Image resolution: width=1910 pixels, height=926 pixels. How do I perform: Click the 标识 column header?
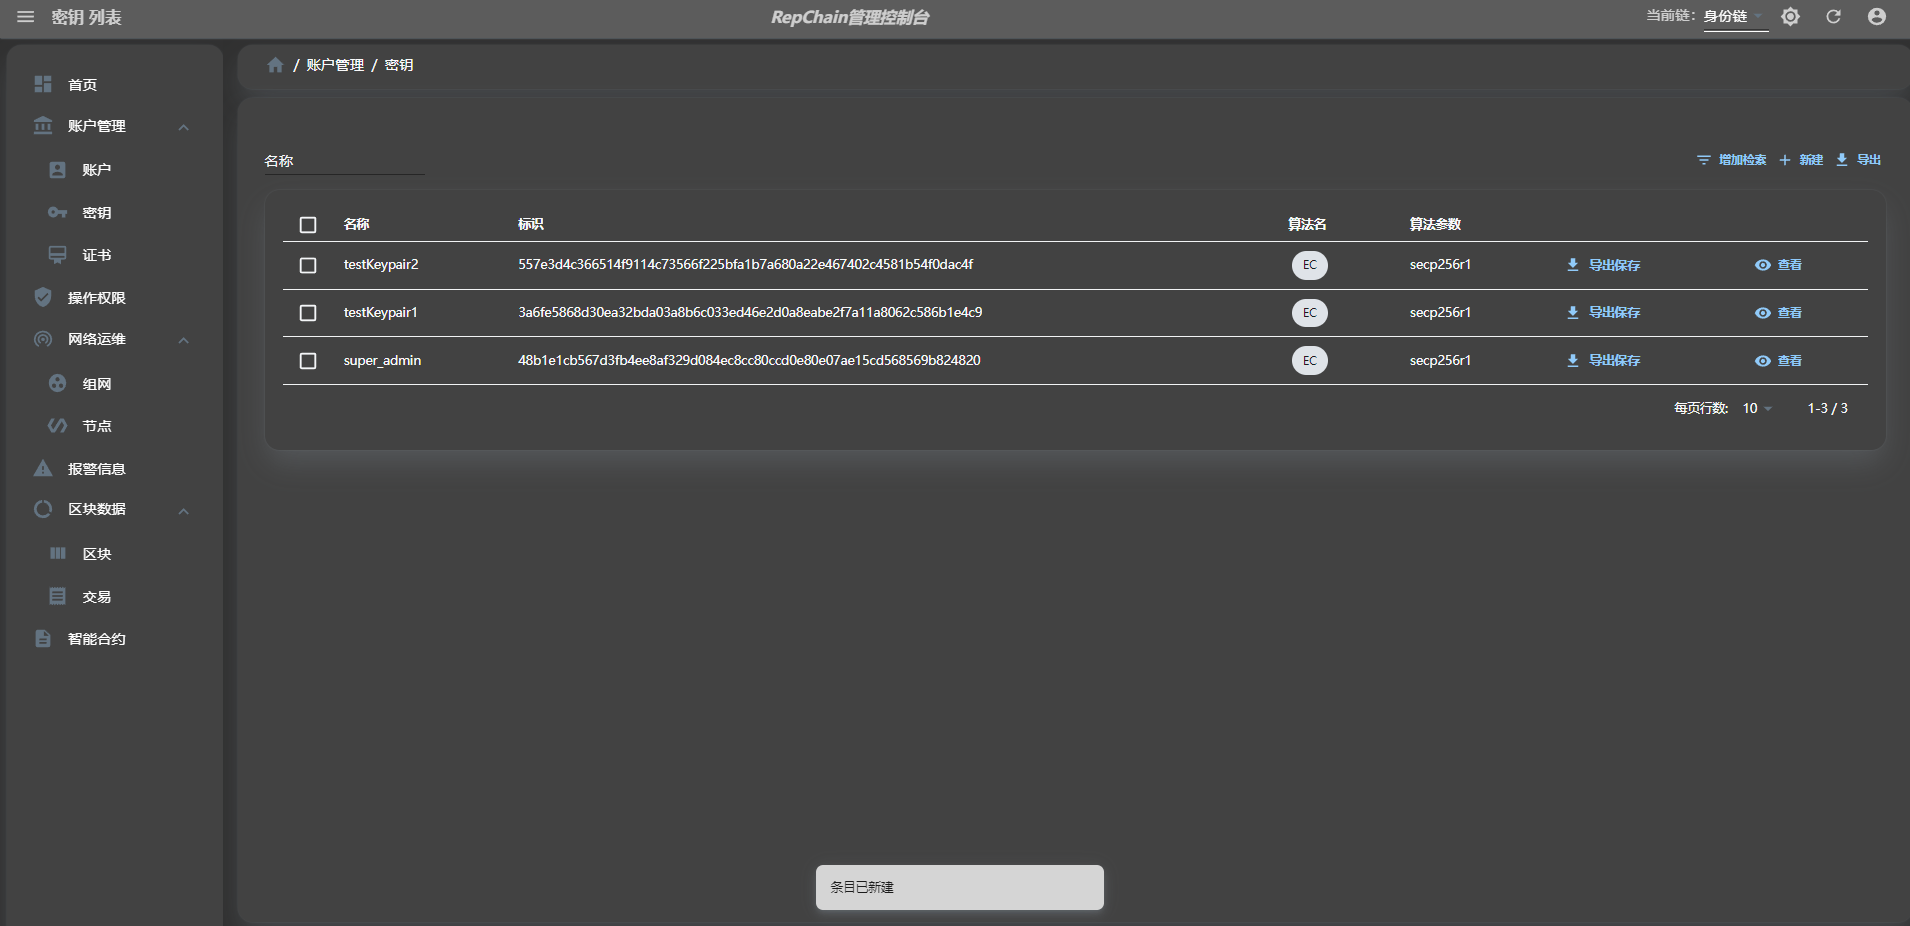(531, 224)
